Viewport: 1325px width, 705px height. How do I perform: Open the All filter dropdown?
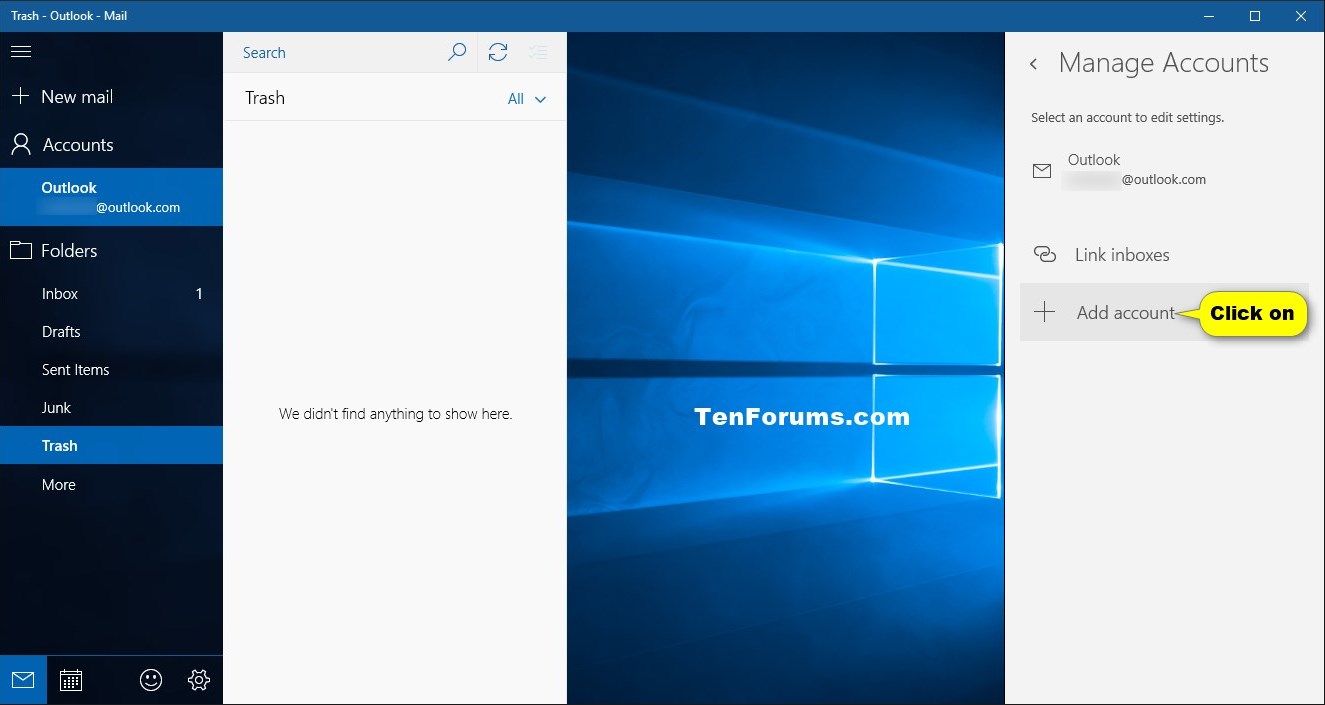tap(527, 99)
